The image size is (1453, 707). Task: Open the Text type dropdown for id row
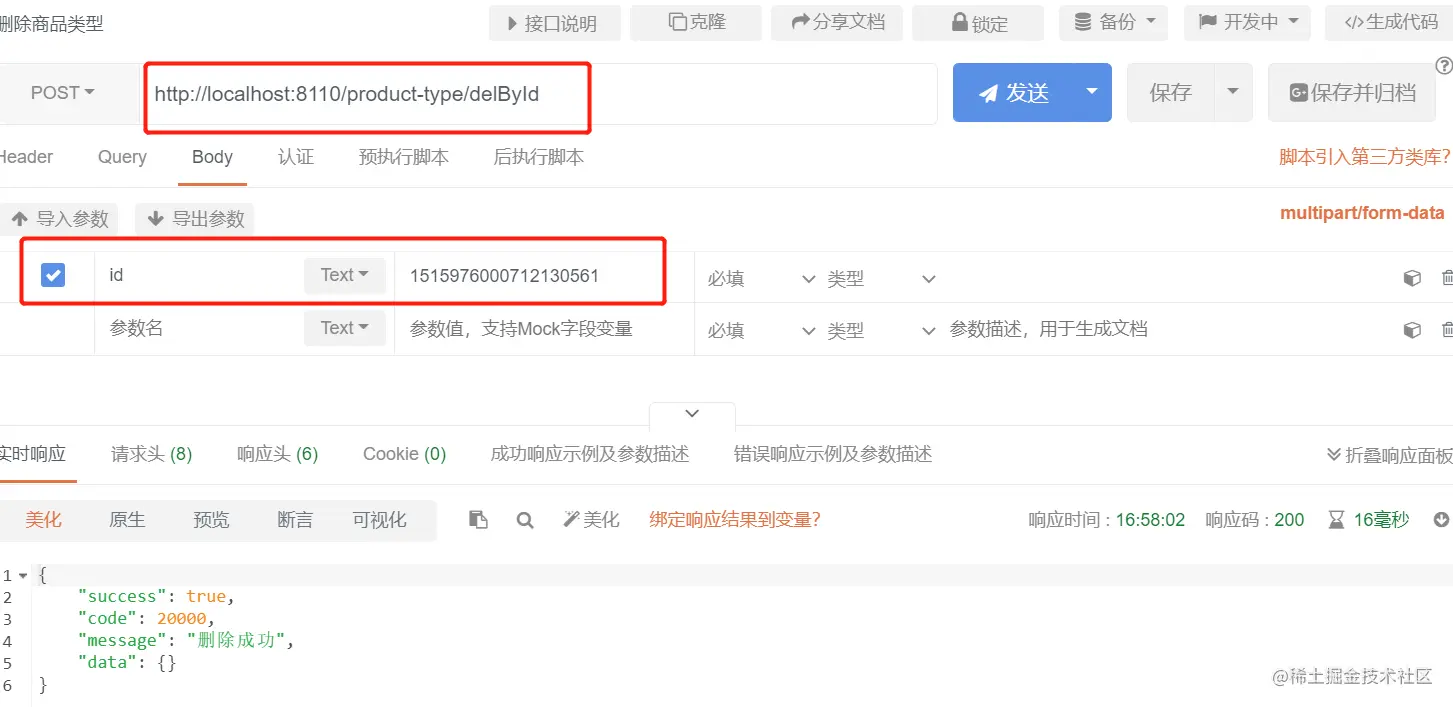click(x=345, y=275)
